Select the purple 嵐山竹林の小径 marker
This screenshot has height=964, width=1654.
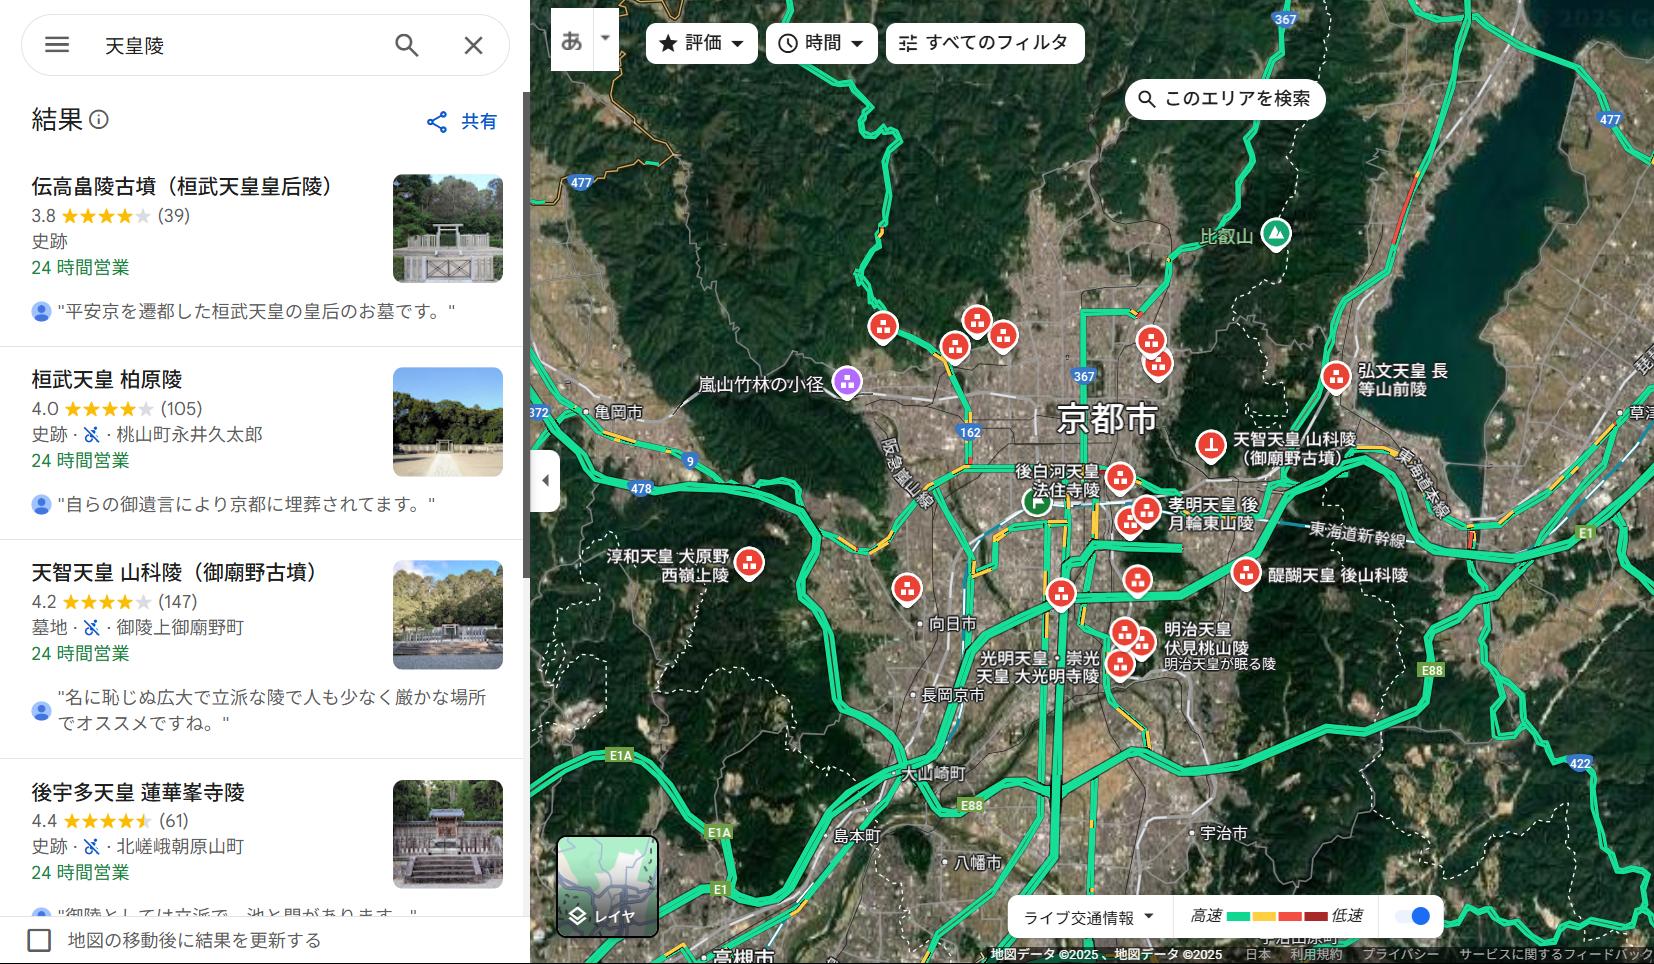[x=847, y=381]
